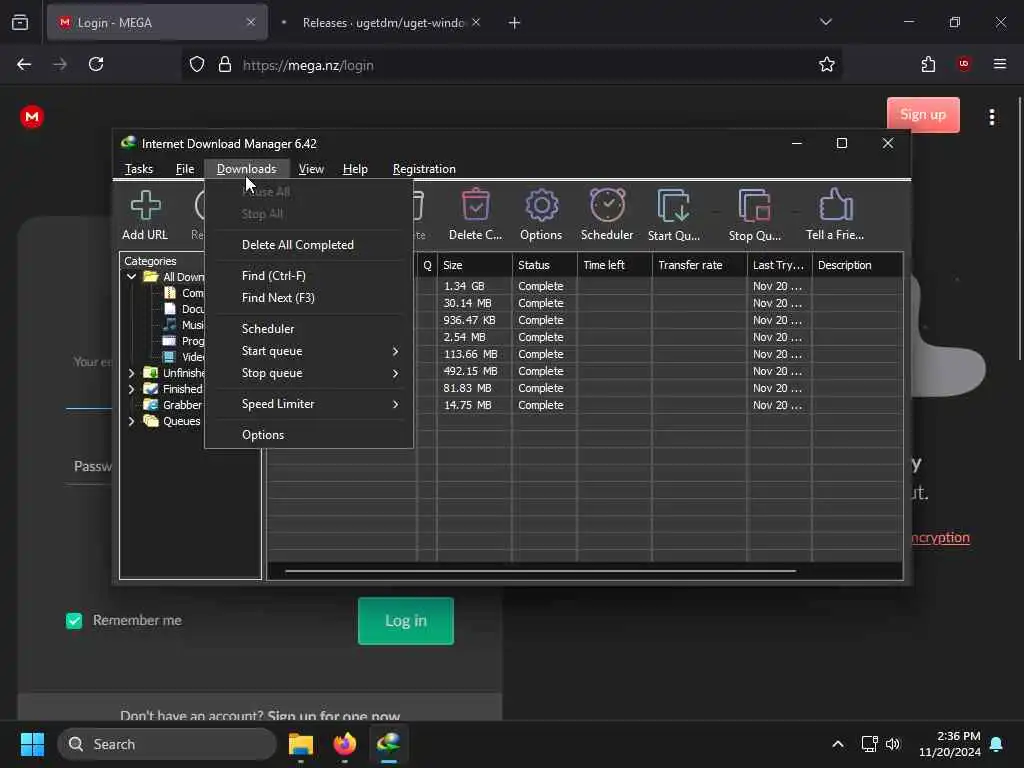Expand the Stop queue submenu arrow
This screenshot has width=1024, height=768.
[395, 374]
